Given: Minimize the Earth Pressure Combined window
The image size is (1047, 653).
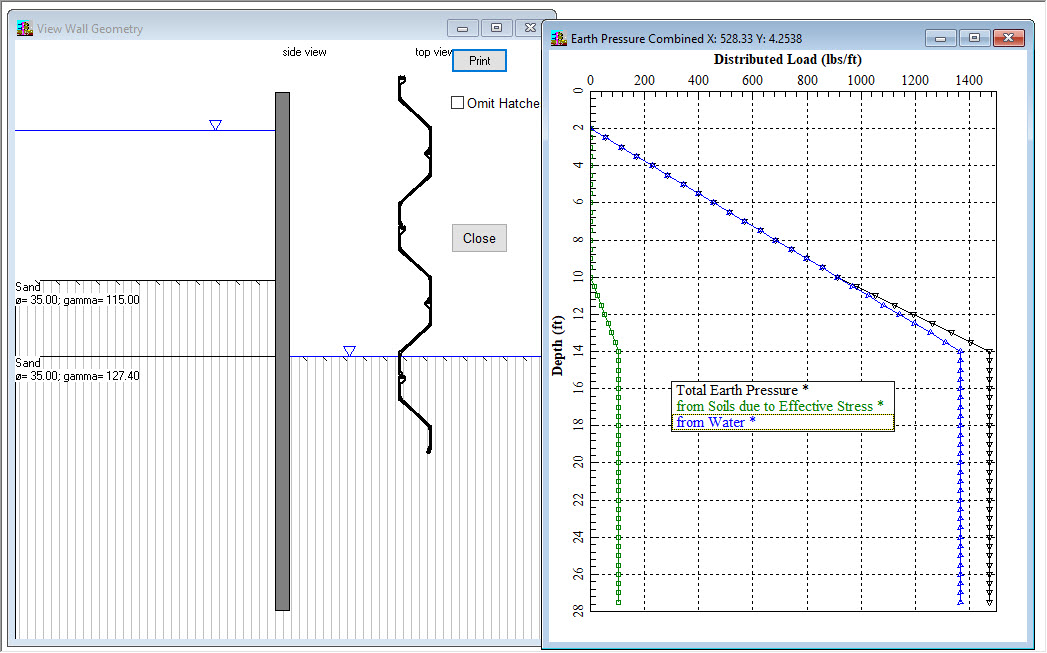Looking at the screenshot, I should pos(939,37).
